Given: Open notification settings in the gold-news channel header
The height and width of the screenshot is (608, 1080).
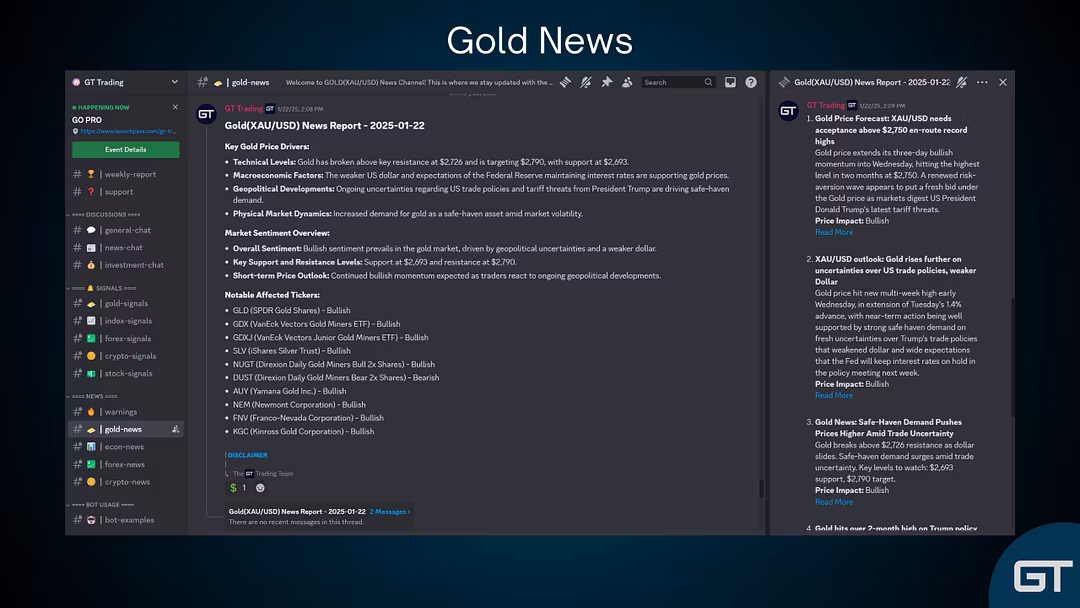Looking at the screenshot, I should tap(585, 82).
